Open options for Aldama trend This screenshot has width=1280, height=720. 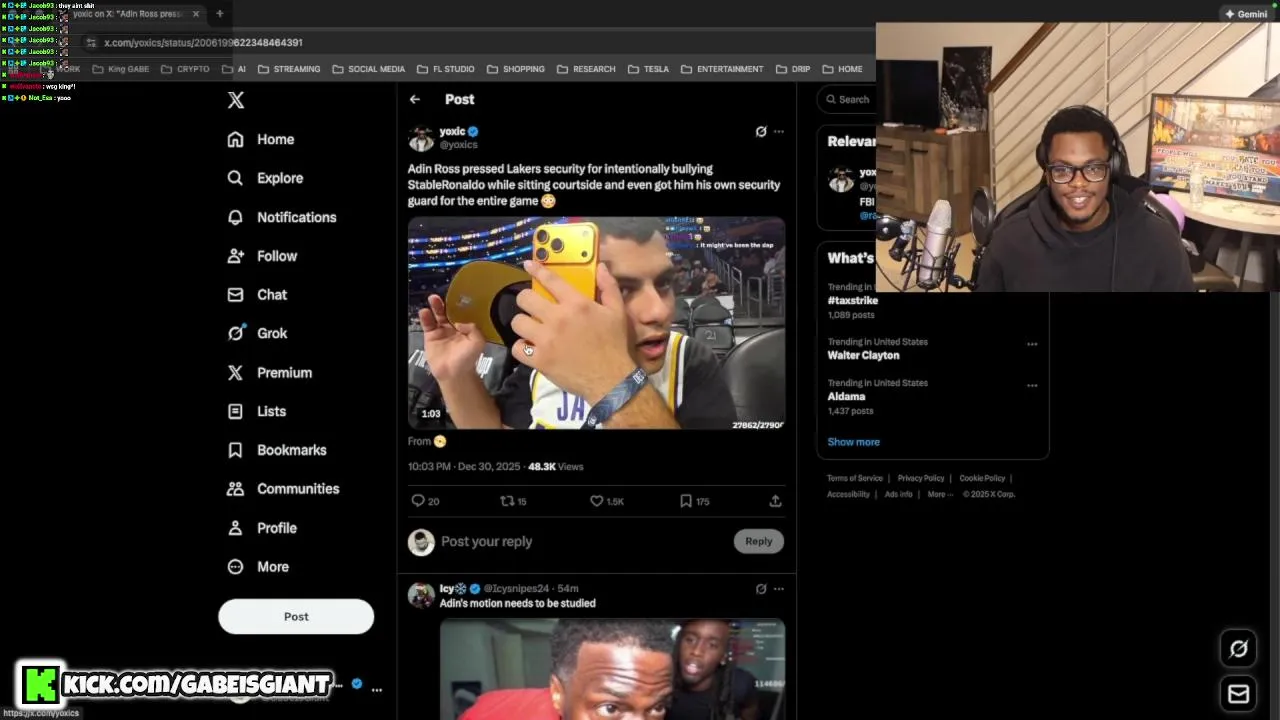1032,385
